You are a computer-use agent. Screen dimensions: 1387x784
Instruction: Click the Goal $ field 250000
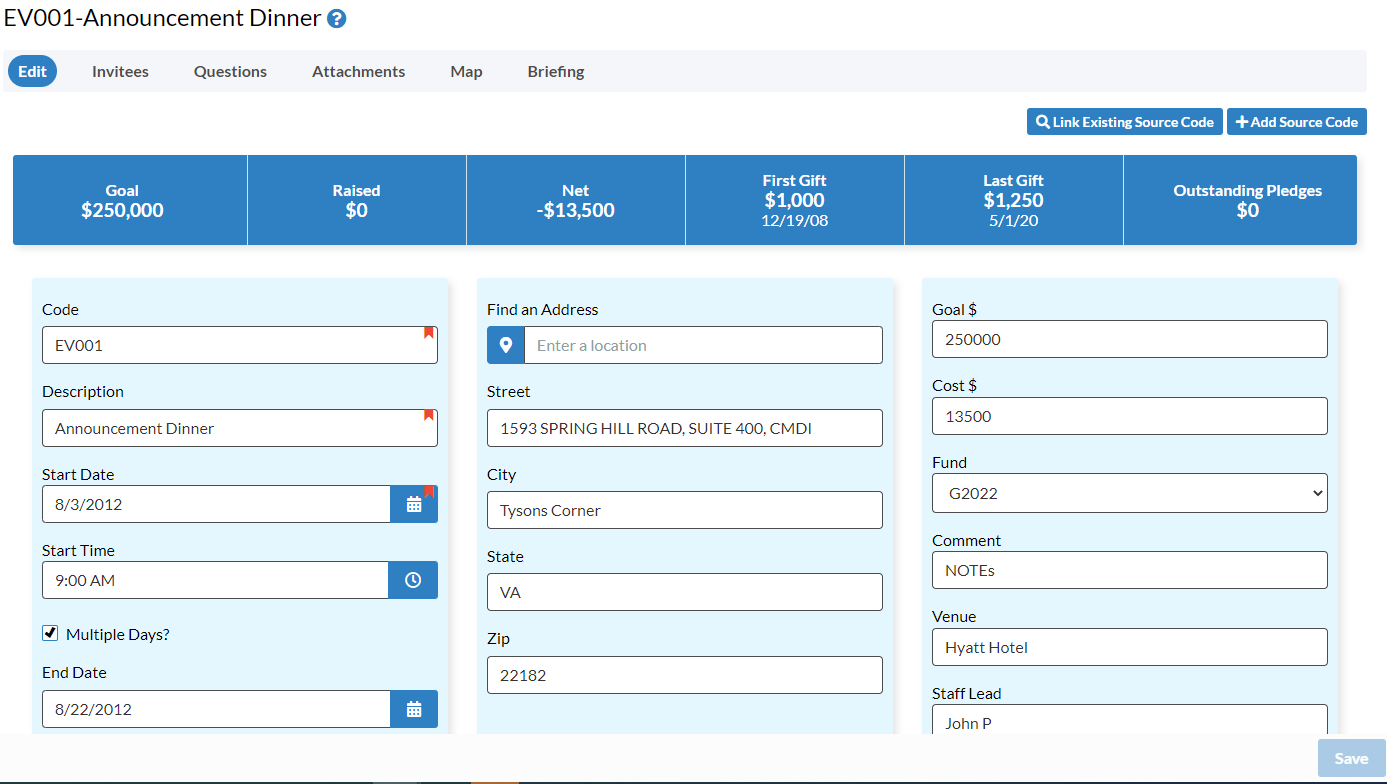pyautogui.click(x=1130, y=339)
